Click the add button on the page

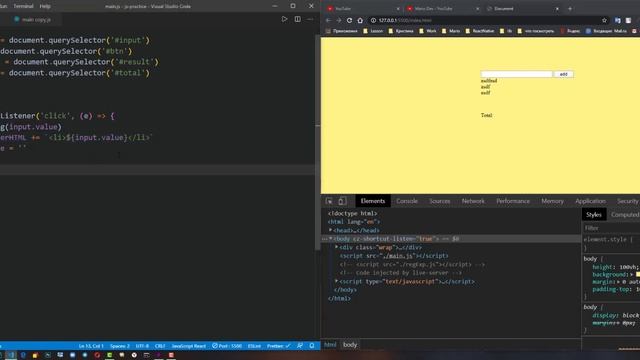[x=564, y=74]
